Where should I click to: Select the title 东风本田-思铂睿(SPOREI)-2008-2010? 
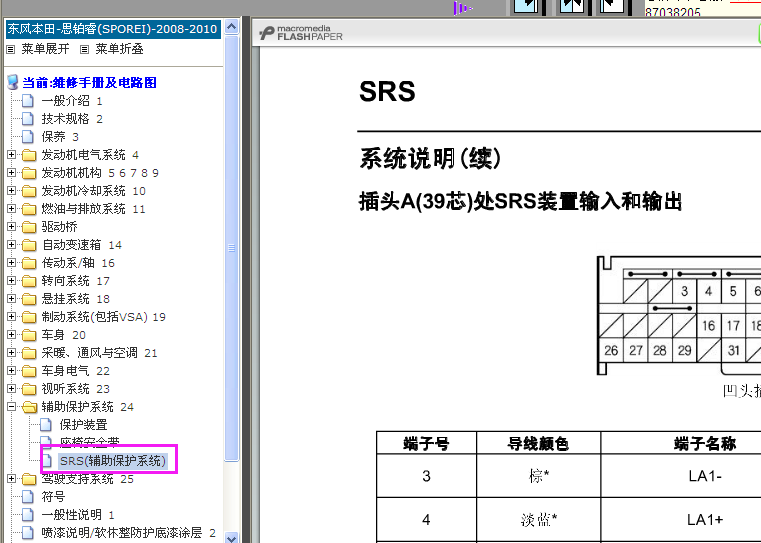112,29
